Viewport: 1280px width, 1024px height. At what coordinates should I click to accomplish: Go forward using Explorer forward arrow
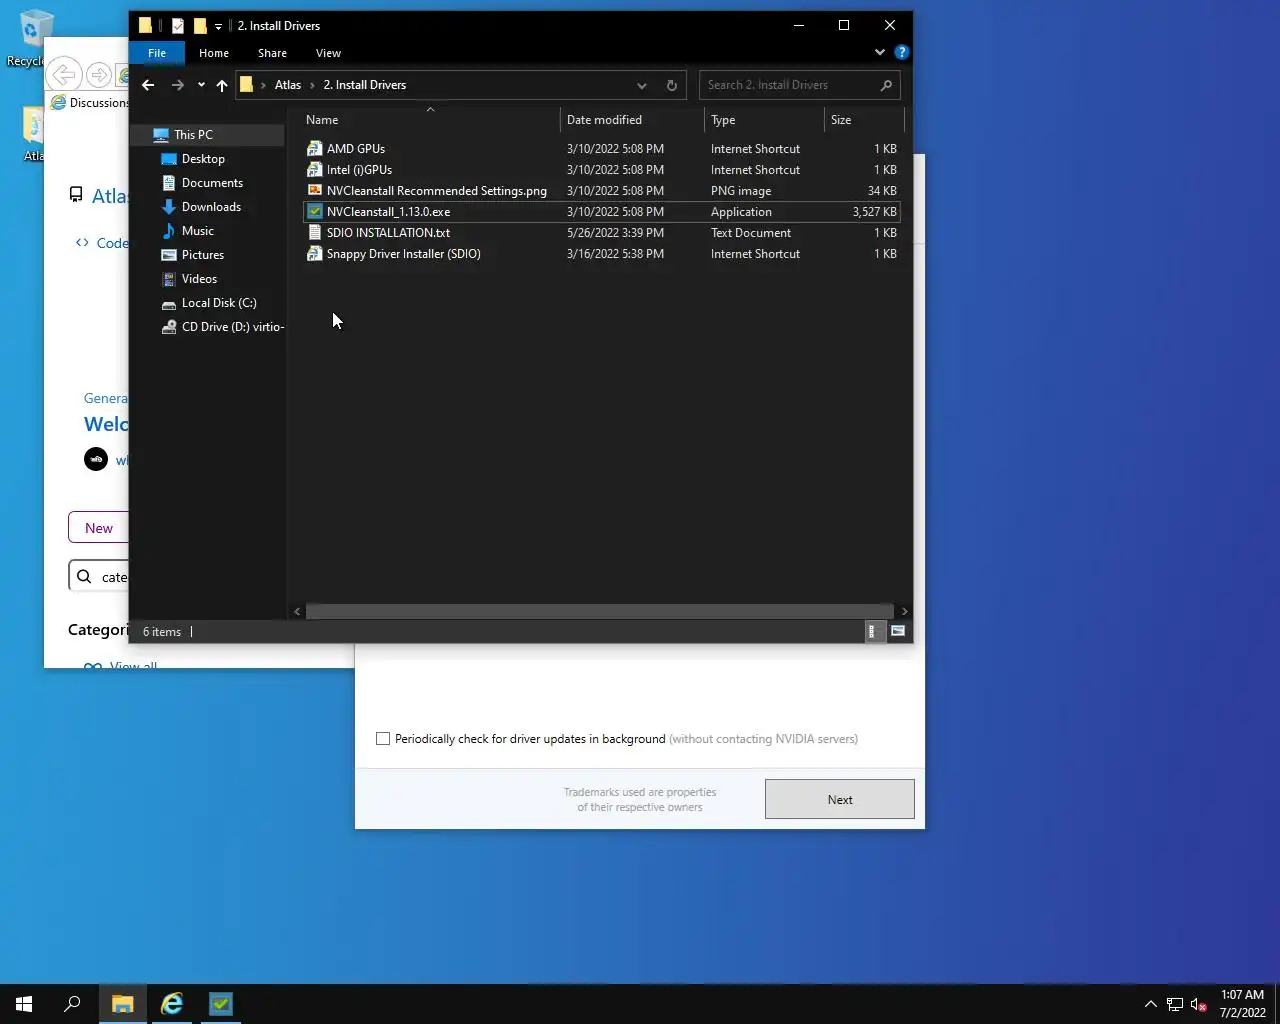pos(178,85)
